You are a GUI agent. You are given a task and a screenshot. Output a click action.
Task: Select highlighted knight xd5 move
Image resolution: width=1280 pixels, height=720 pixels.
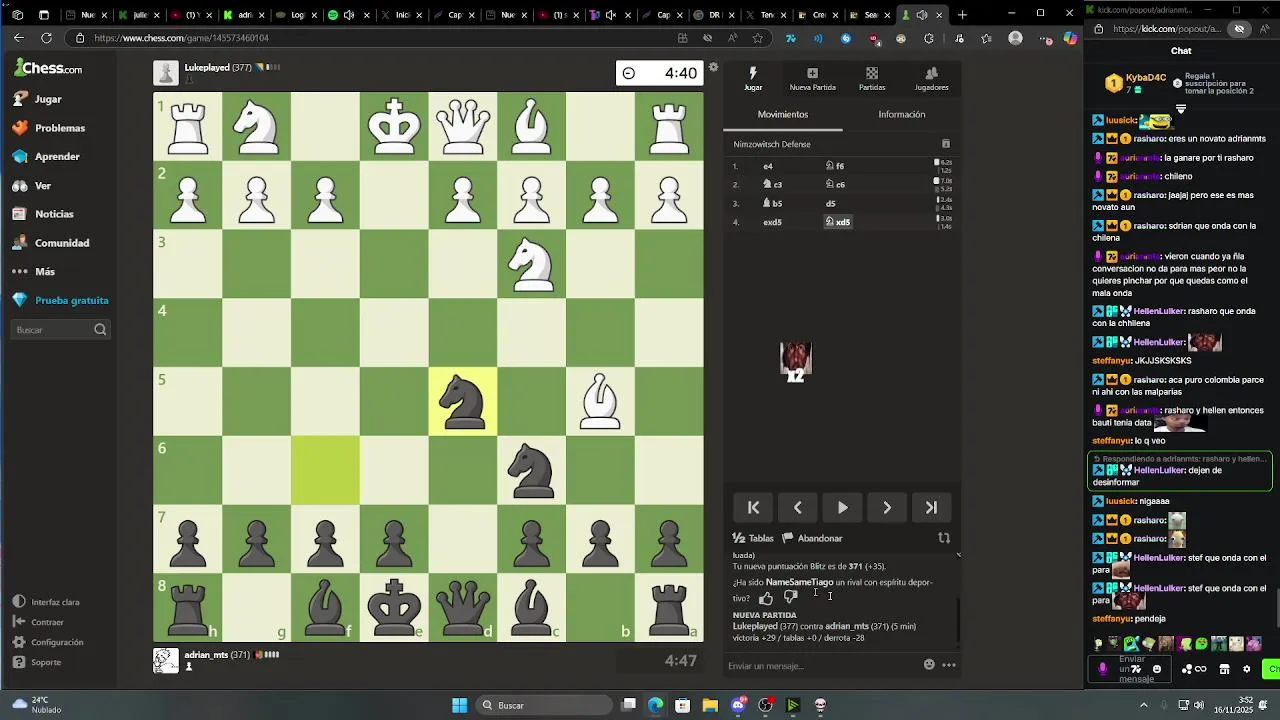[838, 222]
